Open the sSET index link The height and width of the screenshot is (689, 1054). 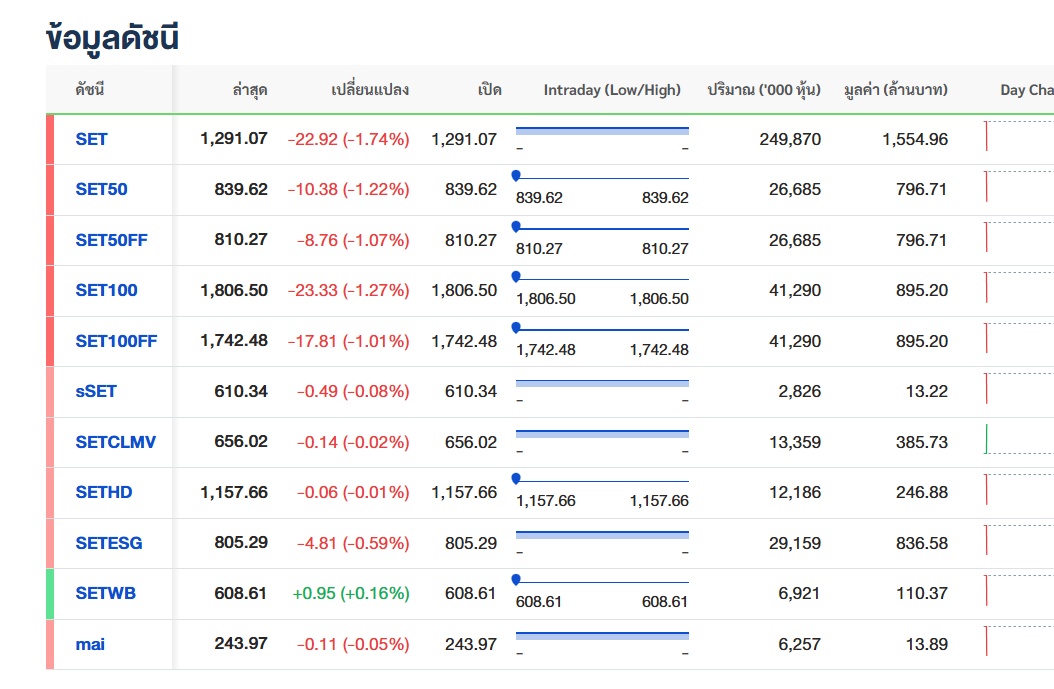[x=96, y=391]
